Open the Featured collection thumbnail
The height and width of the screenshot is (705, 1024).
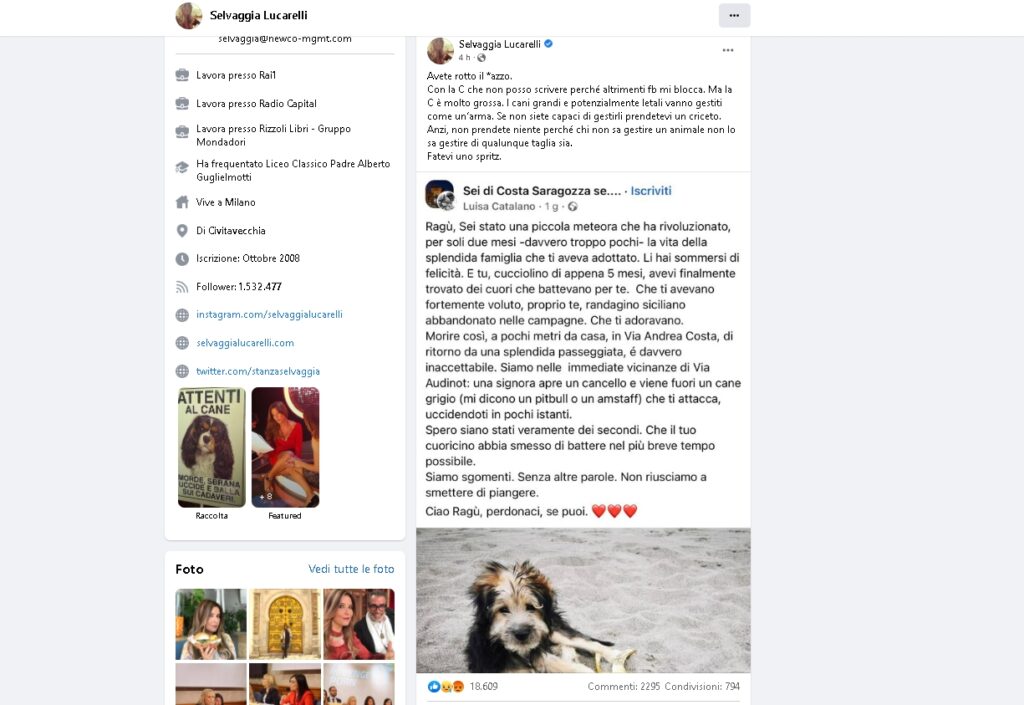pos(285,447)
